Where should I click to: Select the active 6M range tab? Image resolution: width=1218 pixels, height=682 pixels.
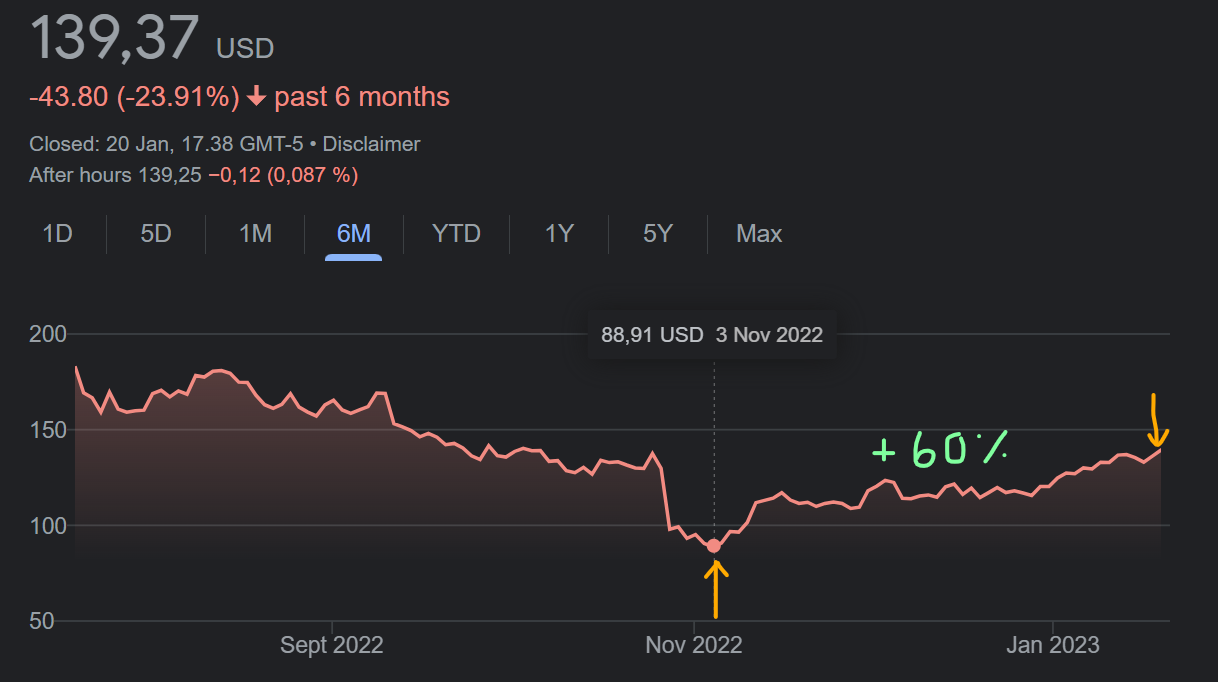[x=353, y=234]
